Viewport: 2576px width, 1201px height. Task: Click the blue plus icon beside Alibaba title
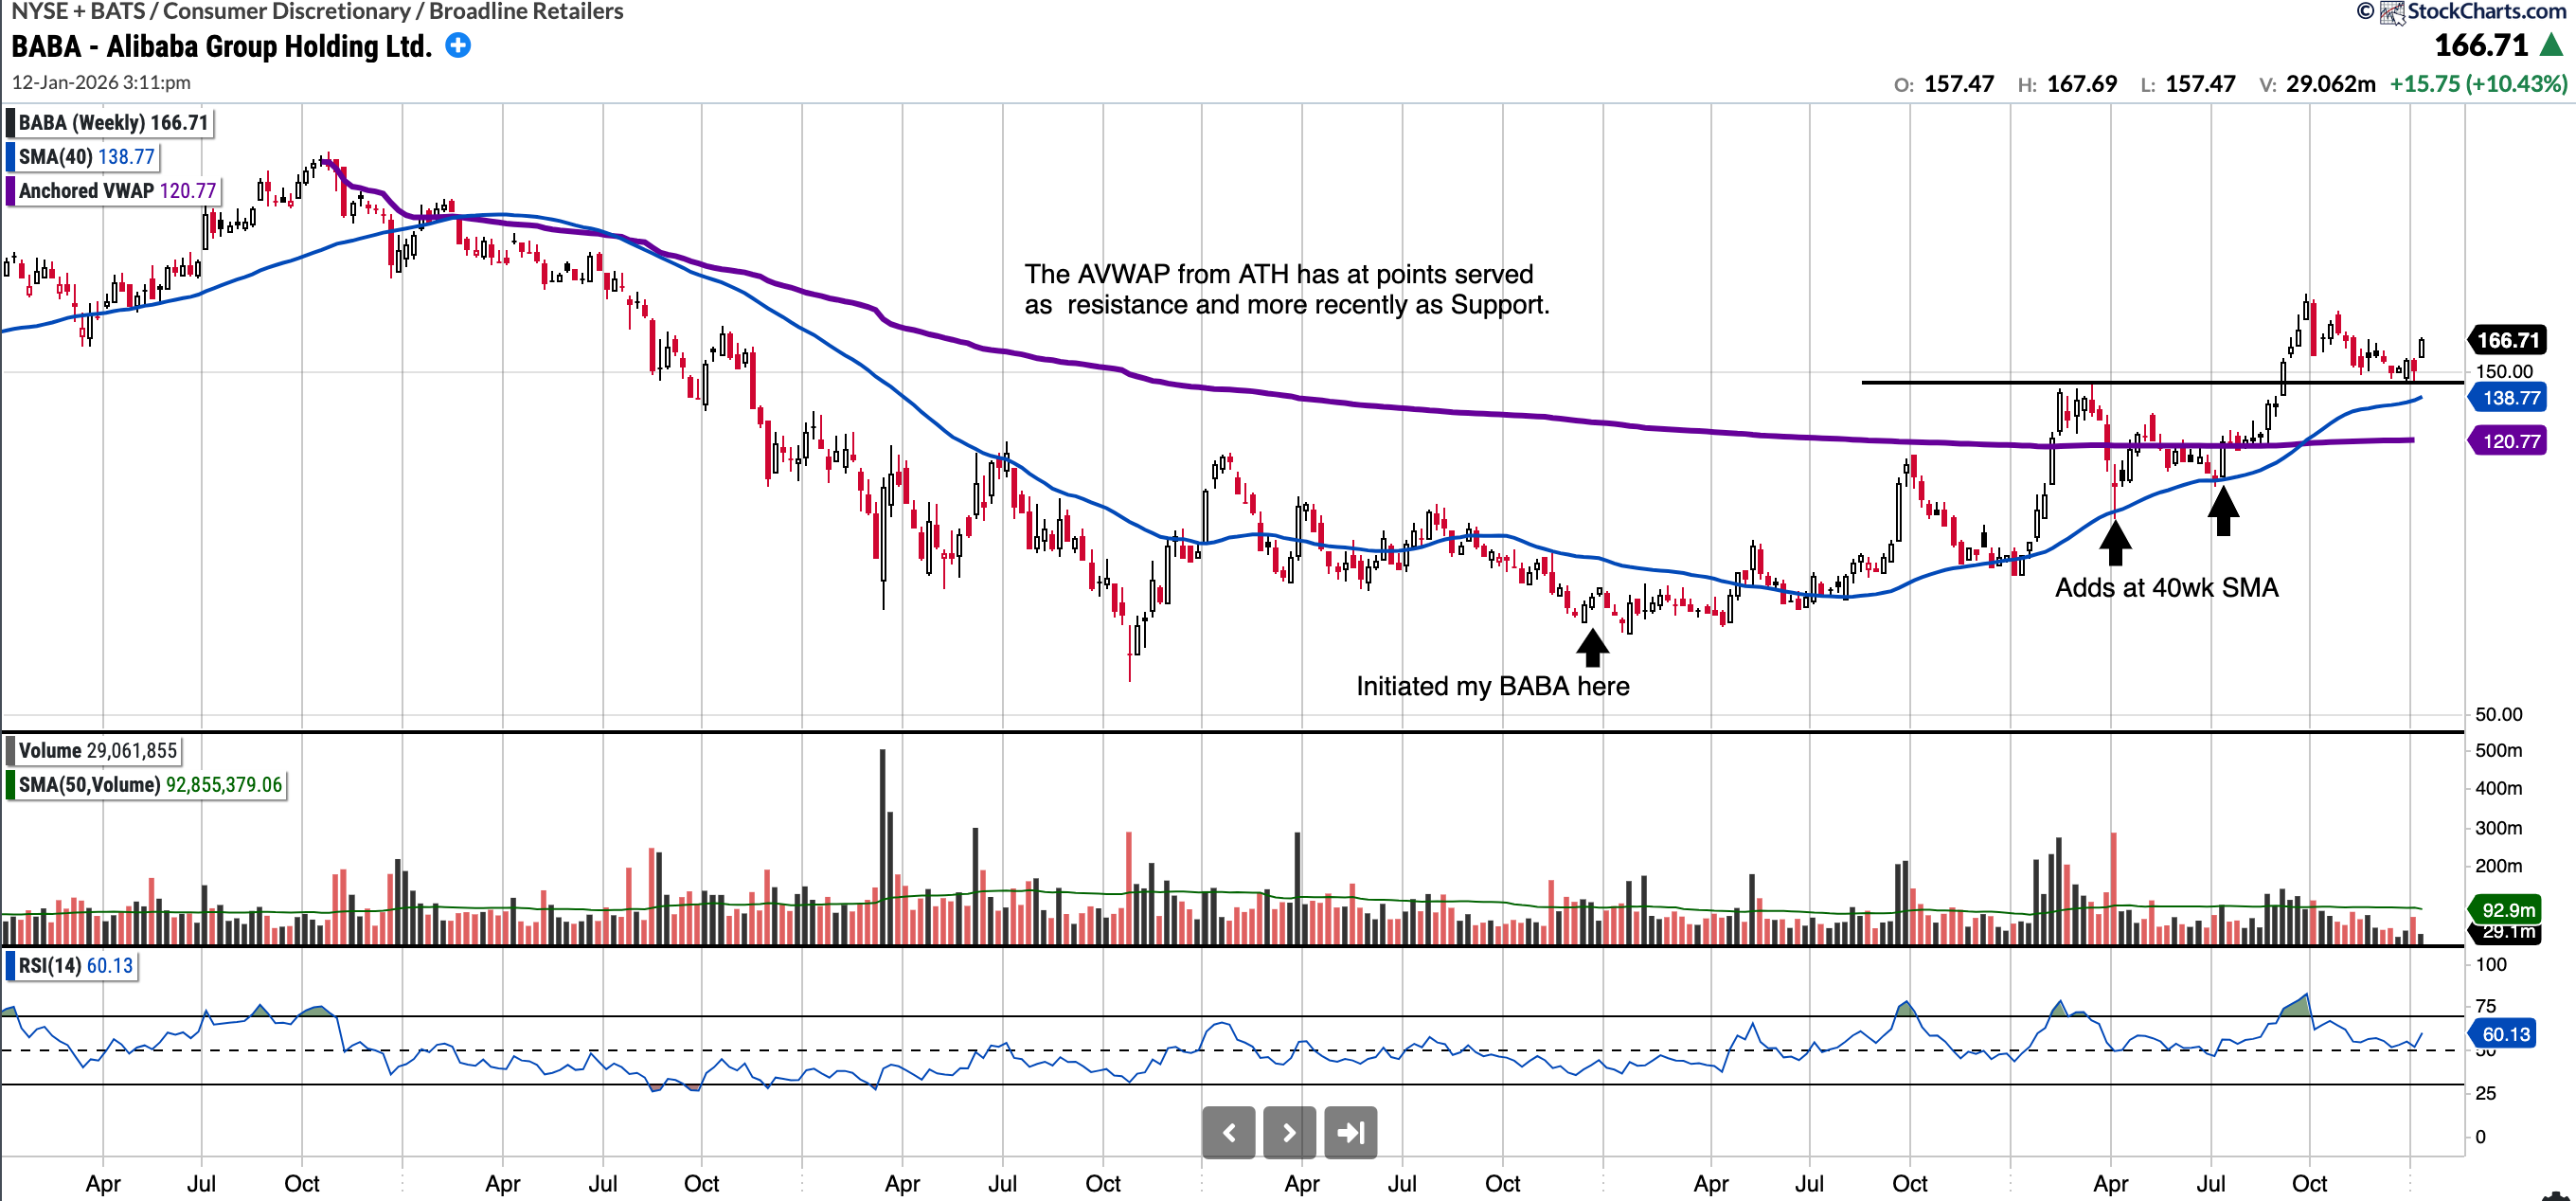tap(458, 46)
